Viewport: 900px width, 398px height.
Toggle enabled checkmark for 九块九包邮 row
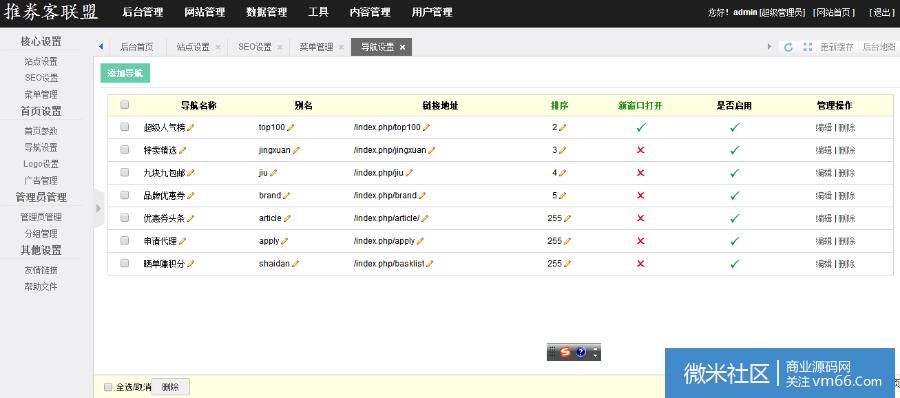(x=735, y=173)
